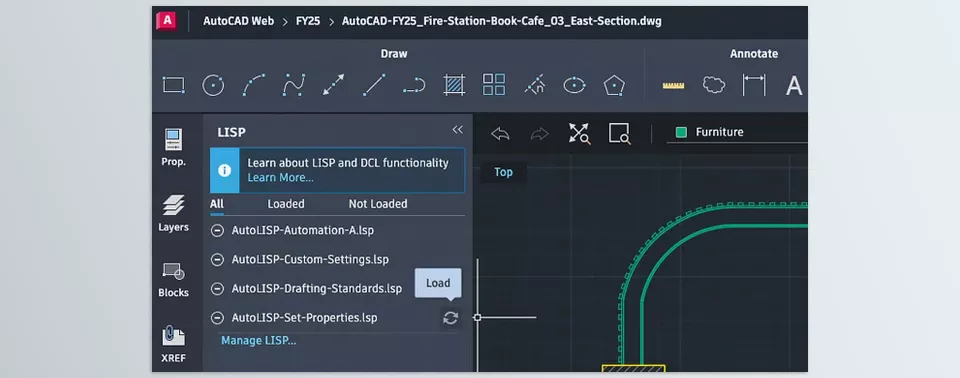
Task: Collapse the LISP panel with double chevron
Action: pyautogui.click(x=457, y=129)
